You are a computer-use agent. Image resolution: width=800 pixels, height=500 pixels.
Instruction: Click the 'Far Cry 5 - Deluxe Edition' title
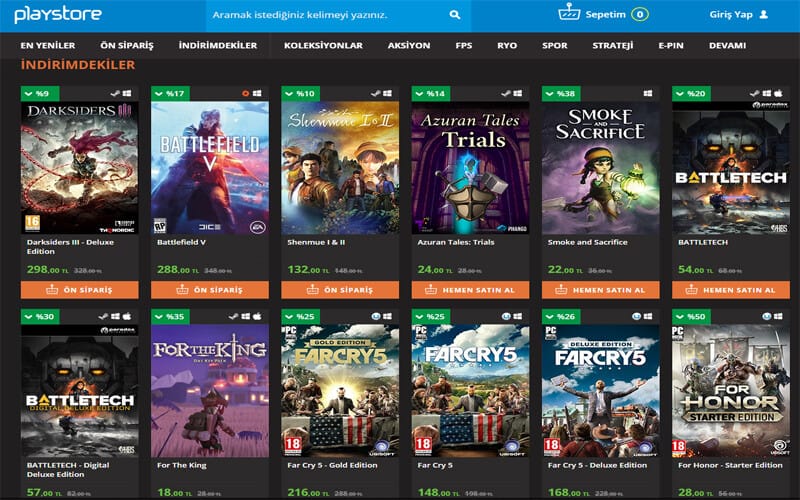click(x=597, y=465)
